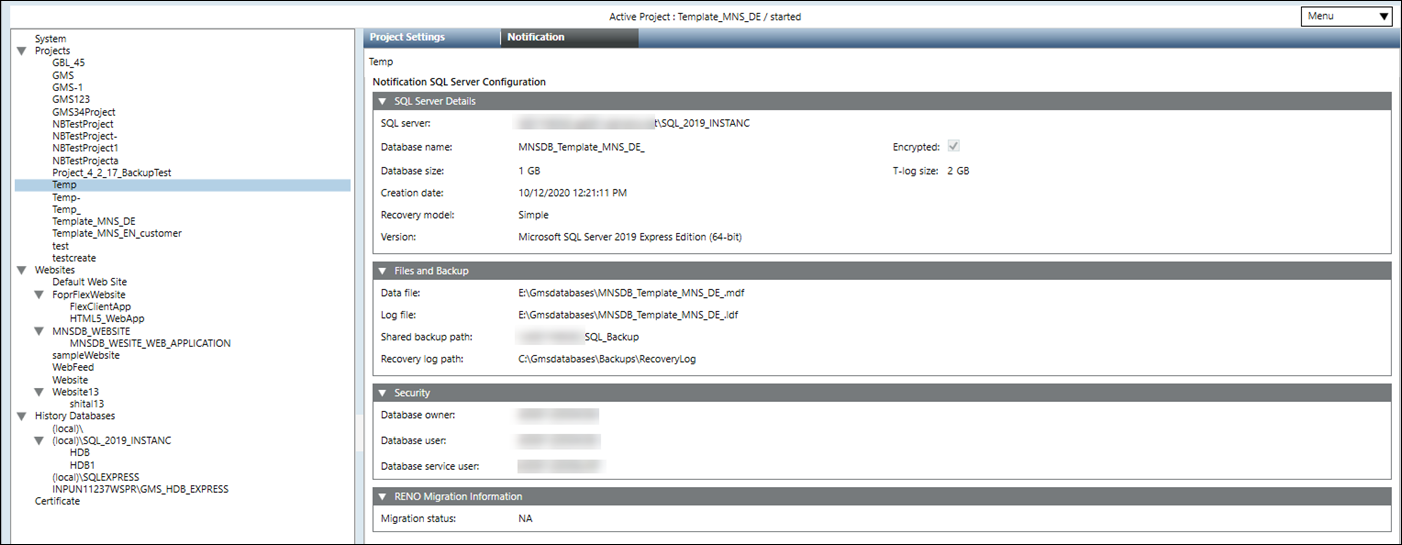Click the MNSDB_WESITE_WEB_APPLICATION item

click(150, 343)
